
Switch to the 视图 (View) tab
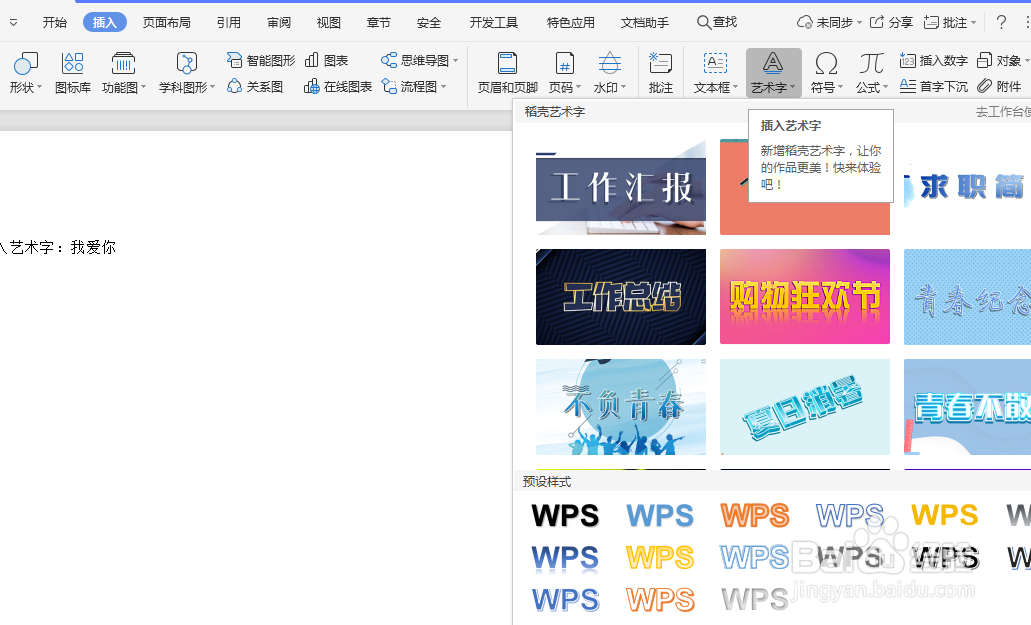tap(329, 22)
